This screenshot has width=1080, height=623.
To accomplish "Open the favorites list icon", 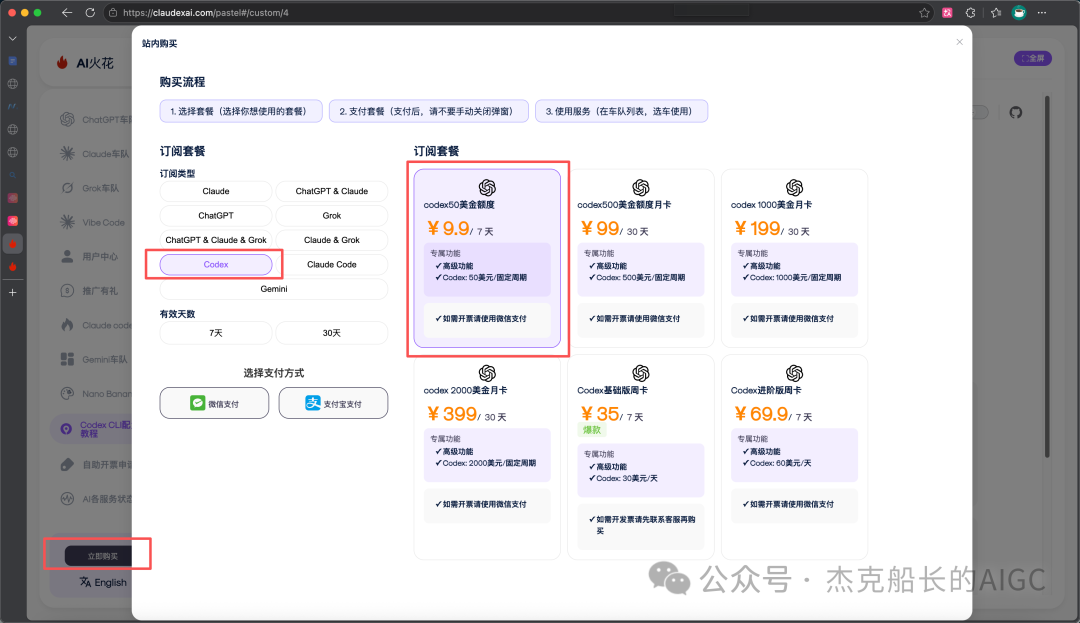I will [x=995, y=12].
